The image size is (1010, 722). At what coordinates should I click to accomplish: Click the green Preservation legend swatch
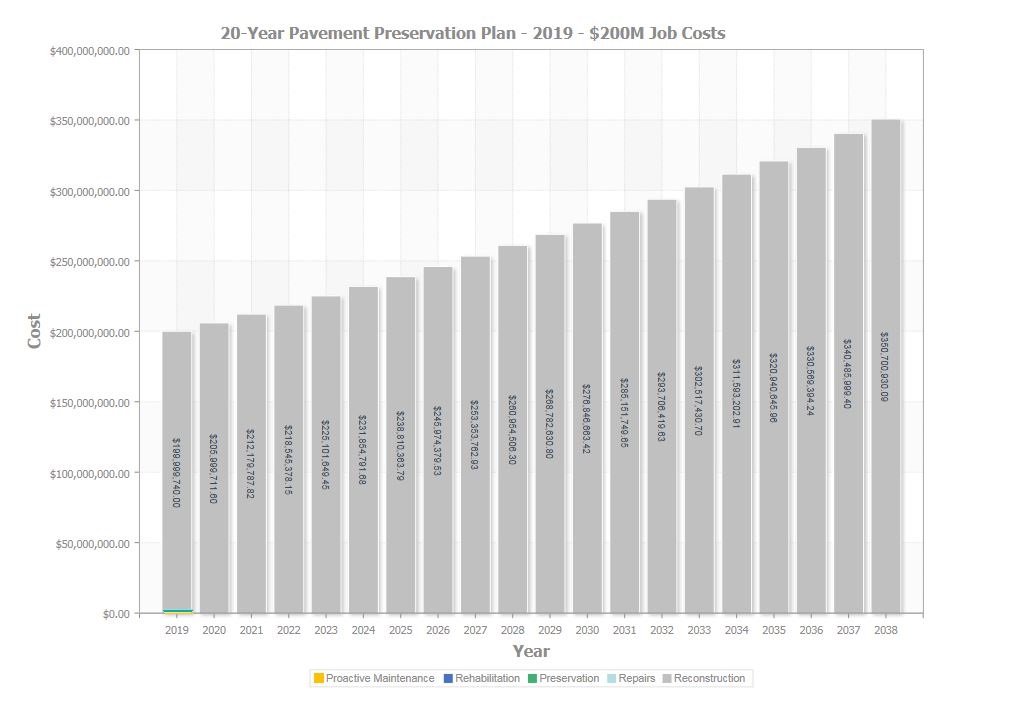pyautogui.click(x=532, y=678)
